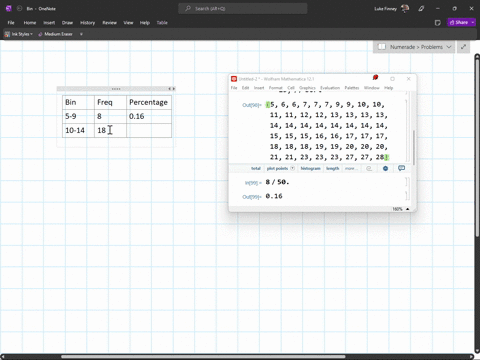Open the plot points dropdown arrow
The height and width of the screenshot is (360, 480).
(292, 168)
